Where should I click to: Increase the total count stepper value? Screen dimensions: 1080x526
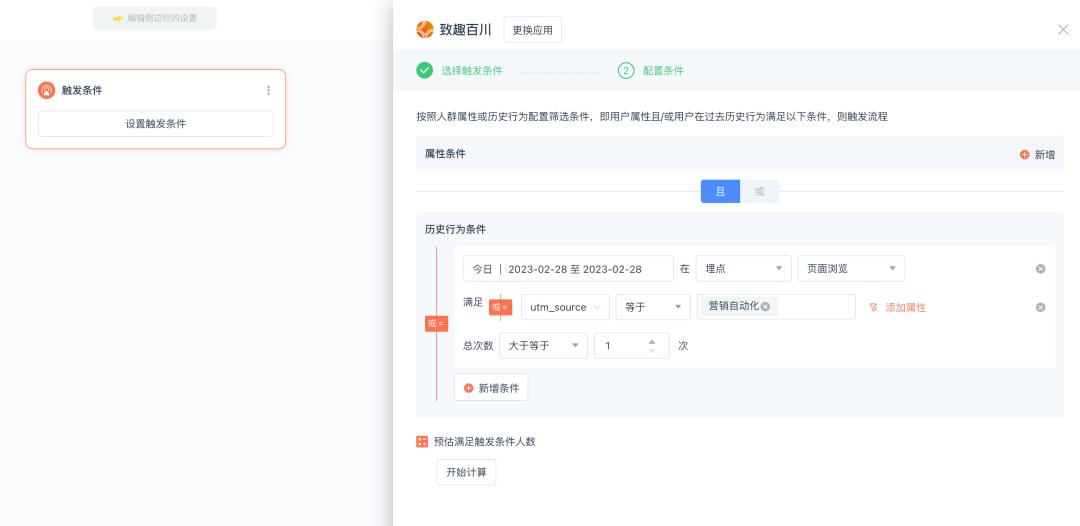[652, 341]
